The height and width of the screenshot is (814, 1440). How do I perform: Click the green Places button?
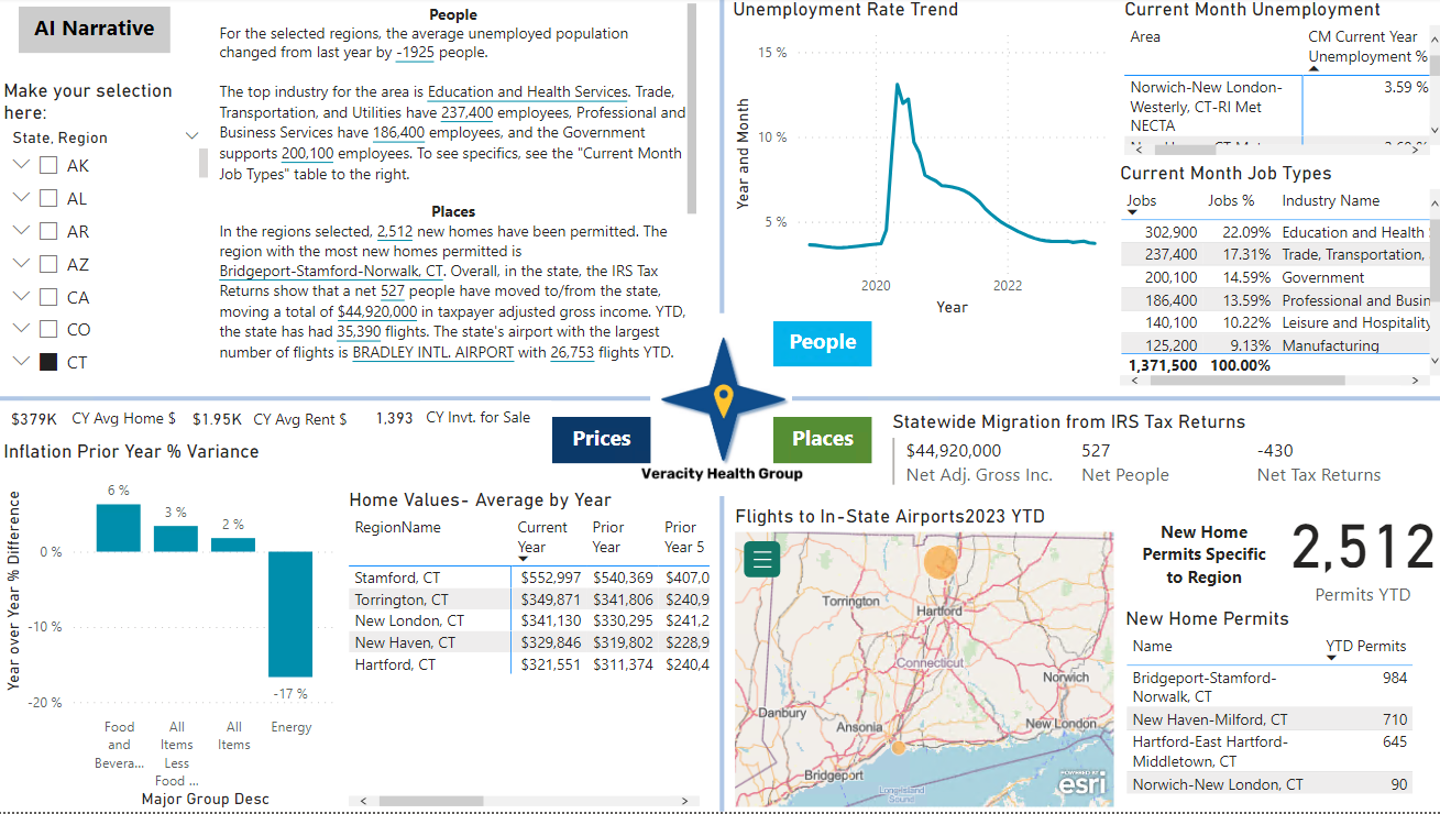pos(822,439)
